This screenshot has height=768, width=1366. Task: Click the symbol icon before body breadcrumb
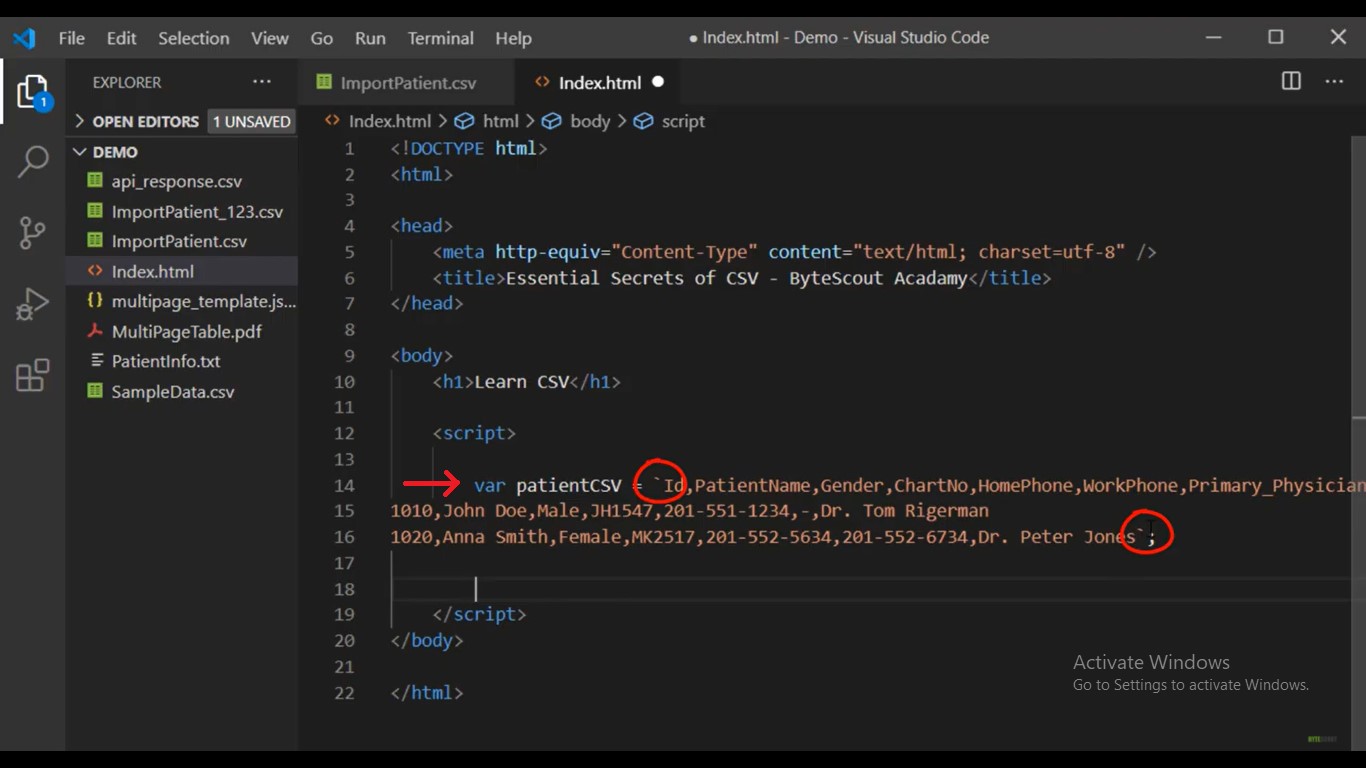click(552, 121)
